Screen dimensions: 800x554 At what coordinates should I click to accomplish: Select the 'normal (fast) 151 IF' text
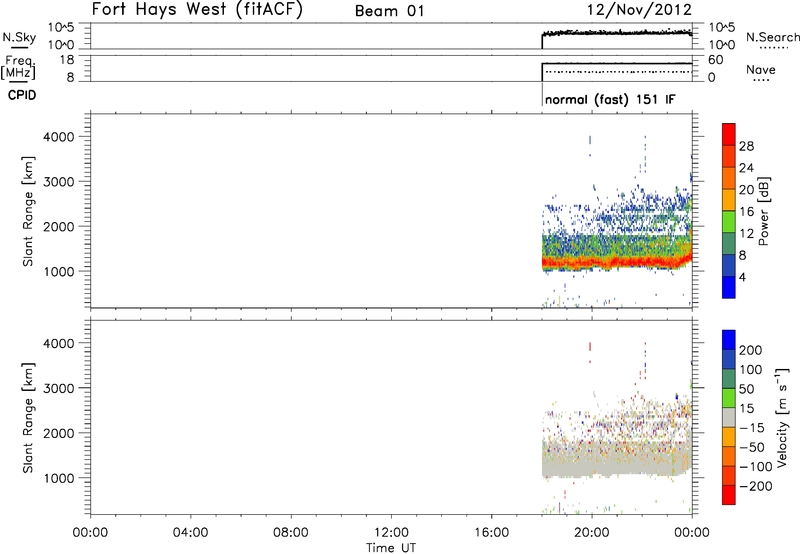(x=610, y=99)
